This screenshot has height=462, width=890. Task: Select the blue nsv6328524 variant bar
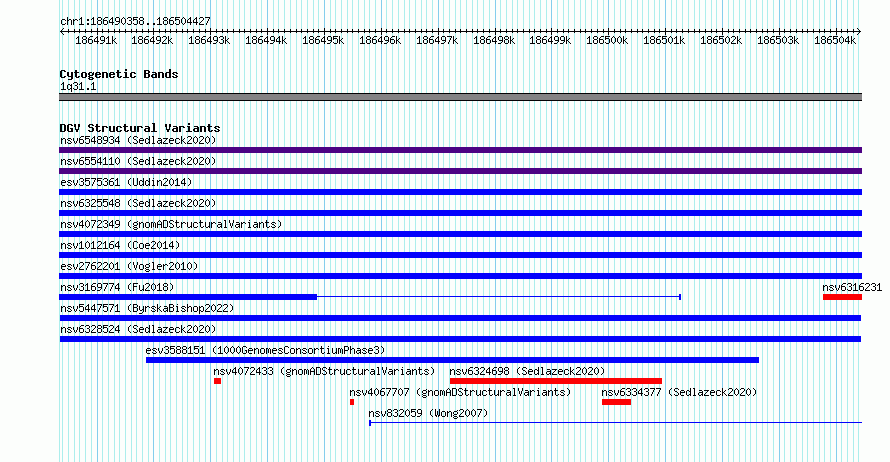pos(460,339)
